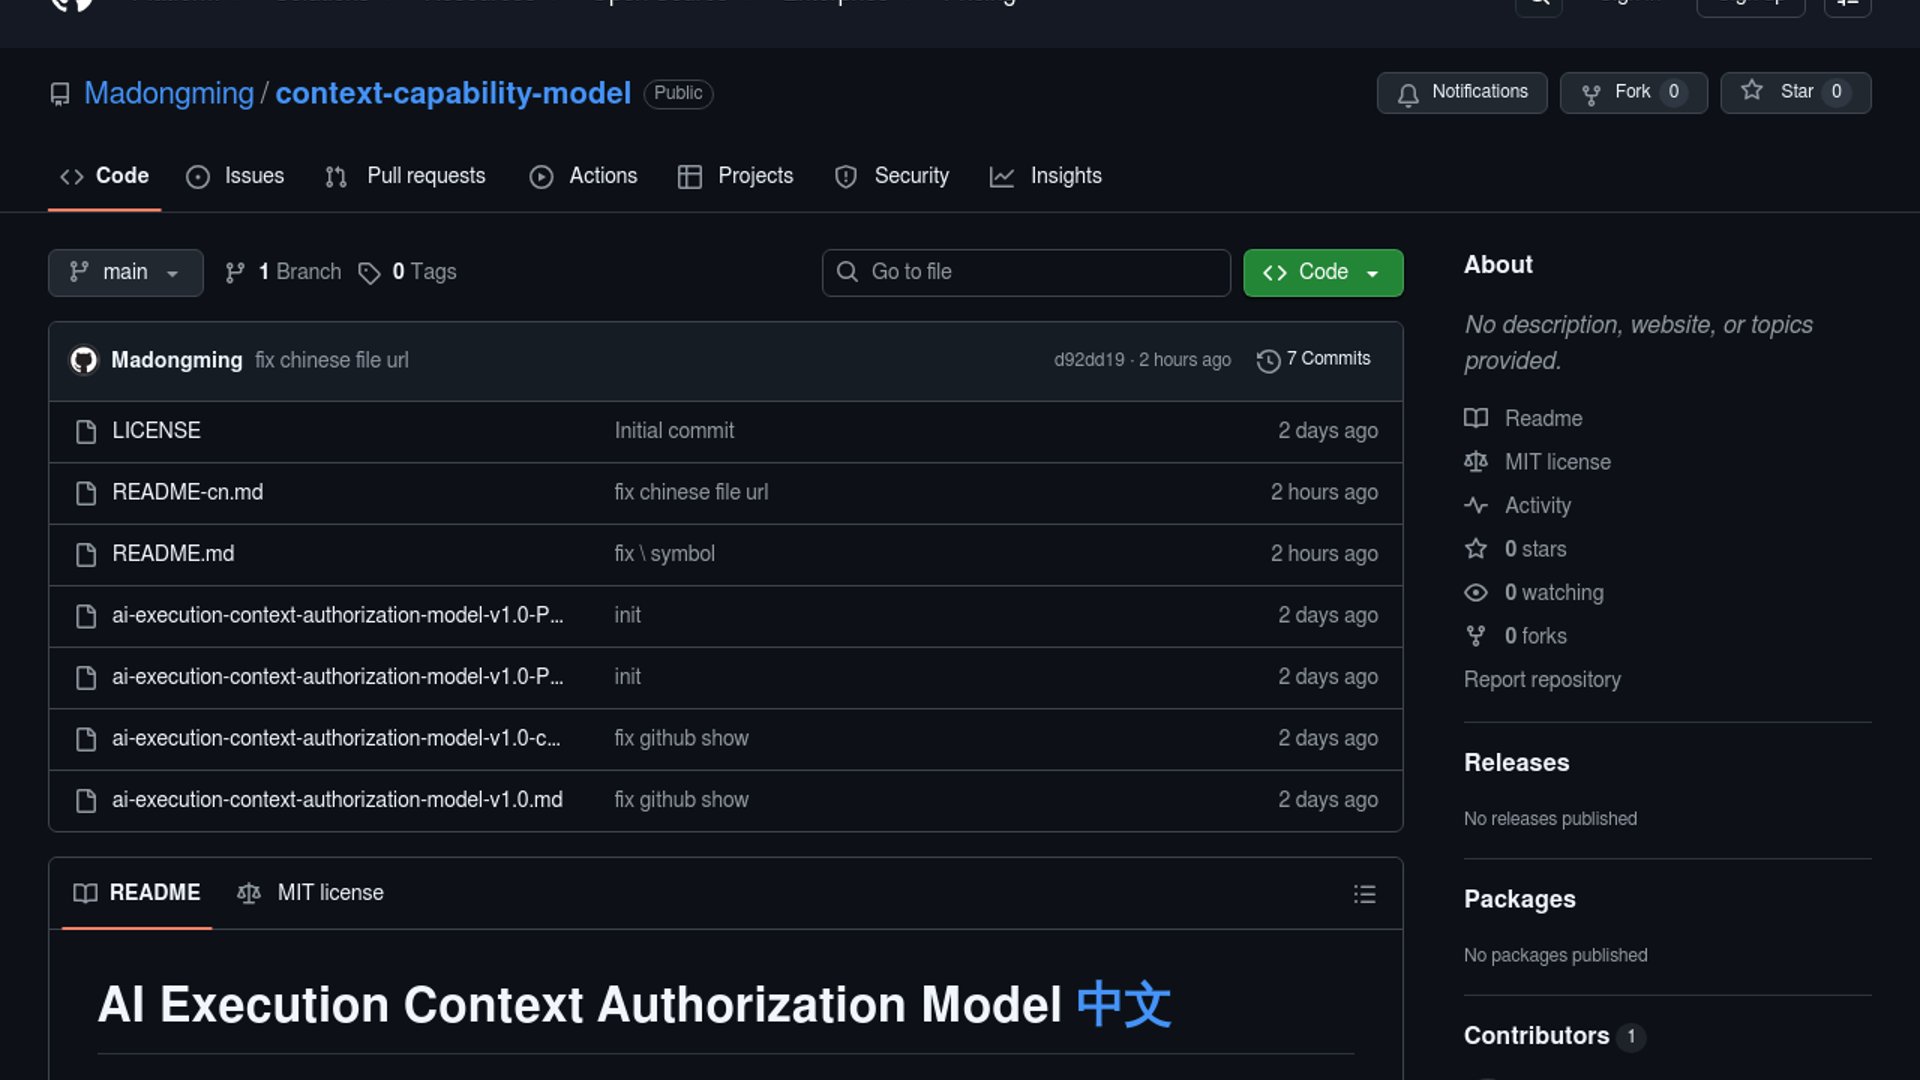Click the branch icon beside 1 Branch
This screenshot has height=1080, width=1920.
pyautogui.click(x=235, y=273)
